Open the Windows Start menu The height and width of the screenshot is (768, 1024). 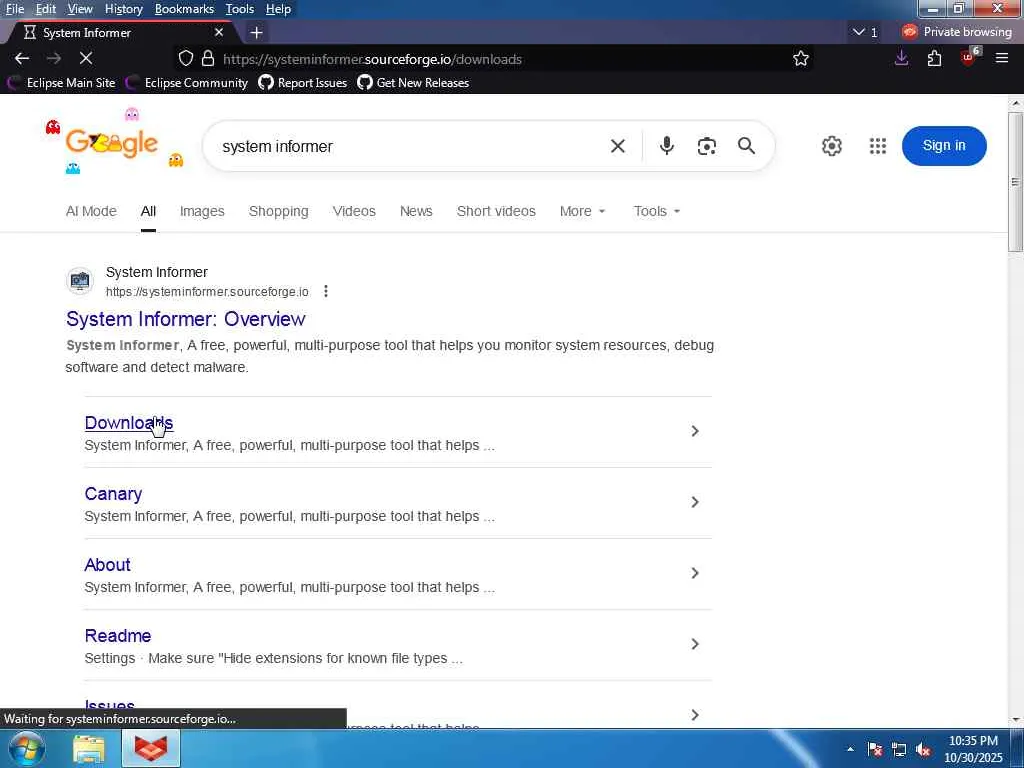click(x=25, y=748)
